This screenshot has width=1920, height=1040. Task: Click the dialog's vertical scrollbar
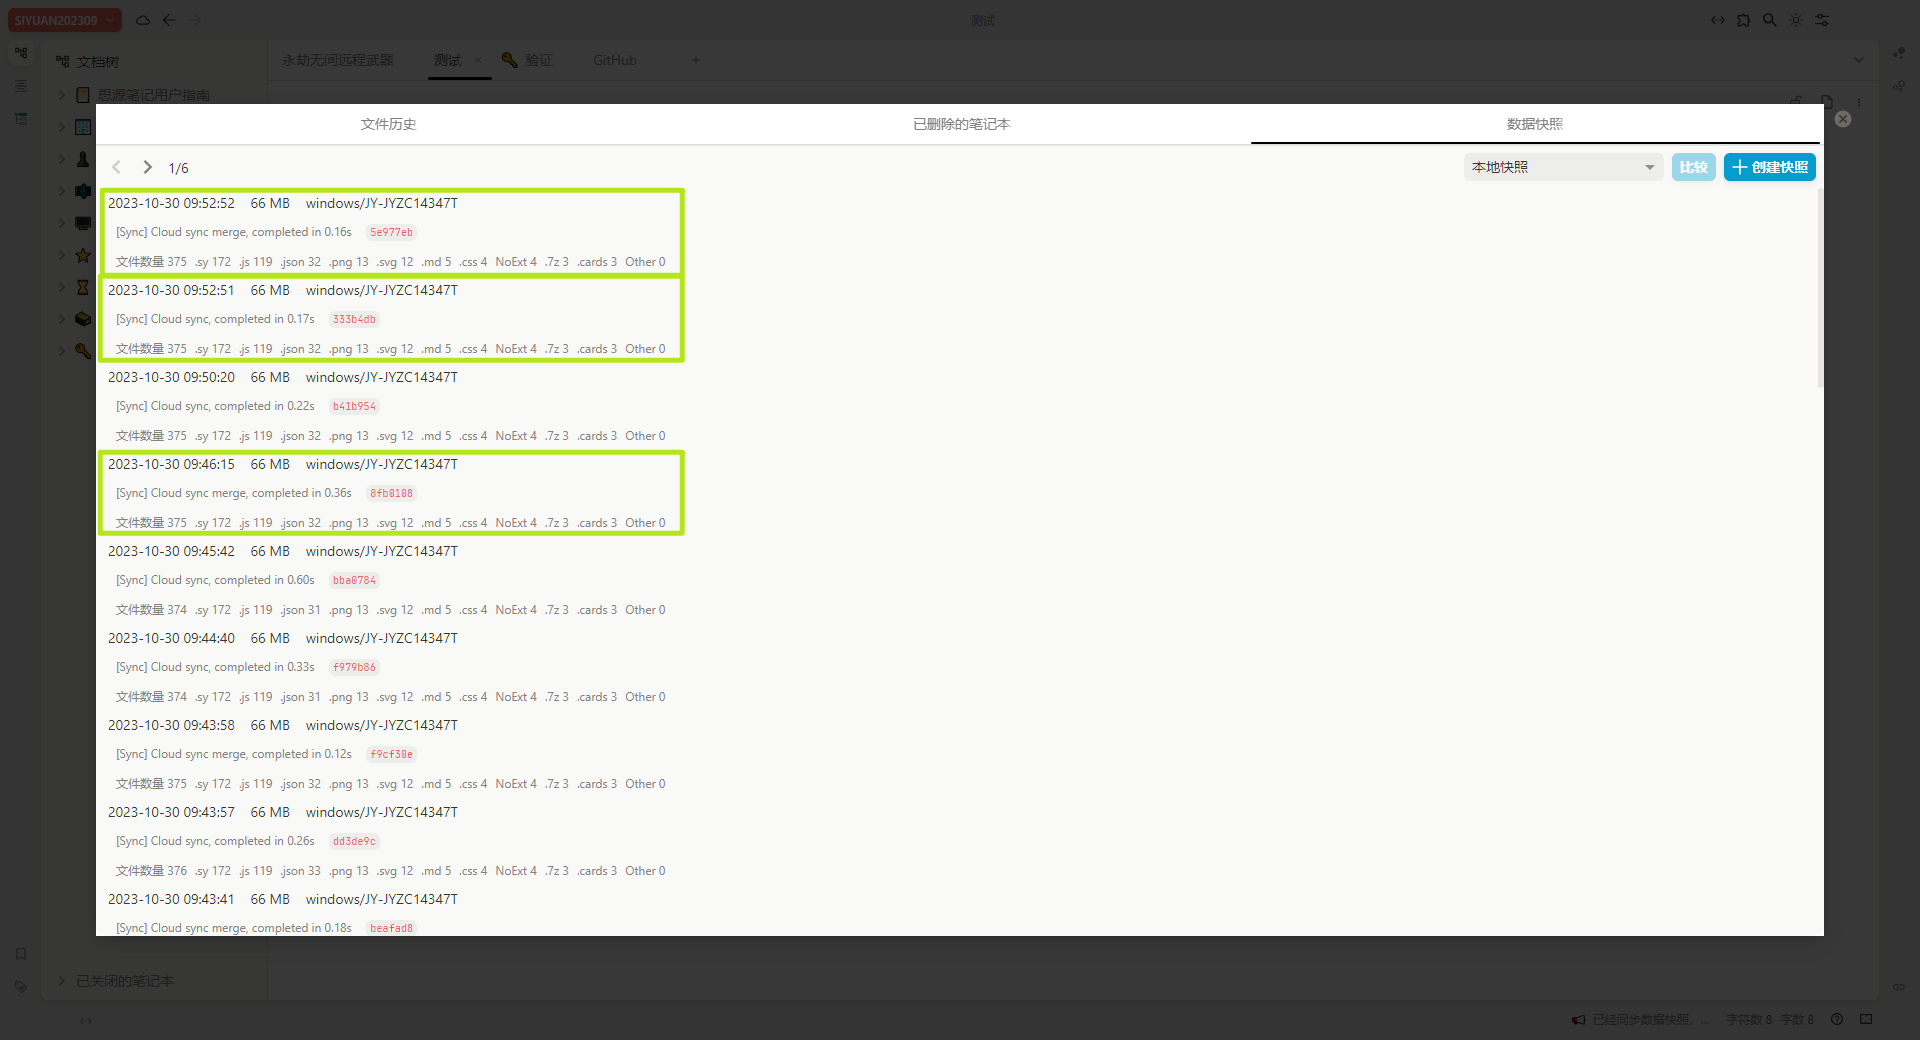[1820, 288]
